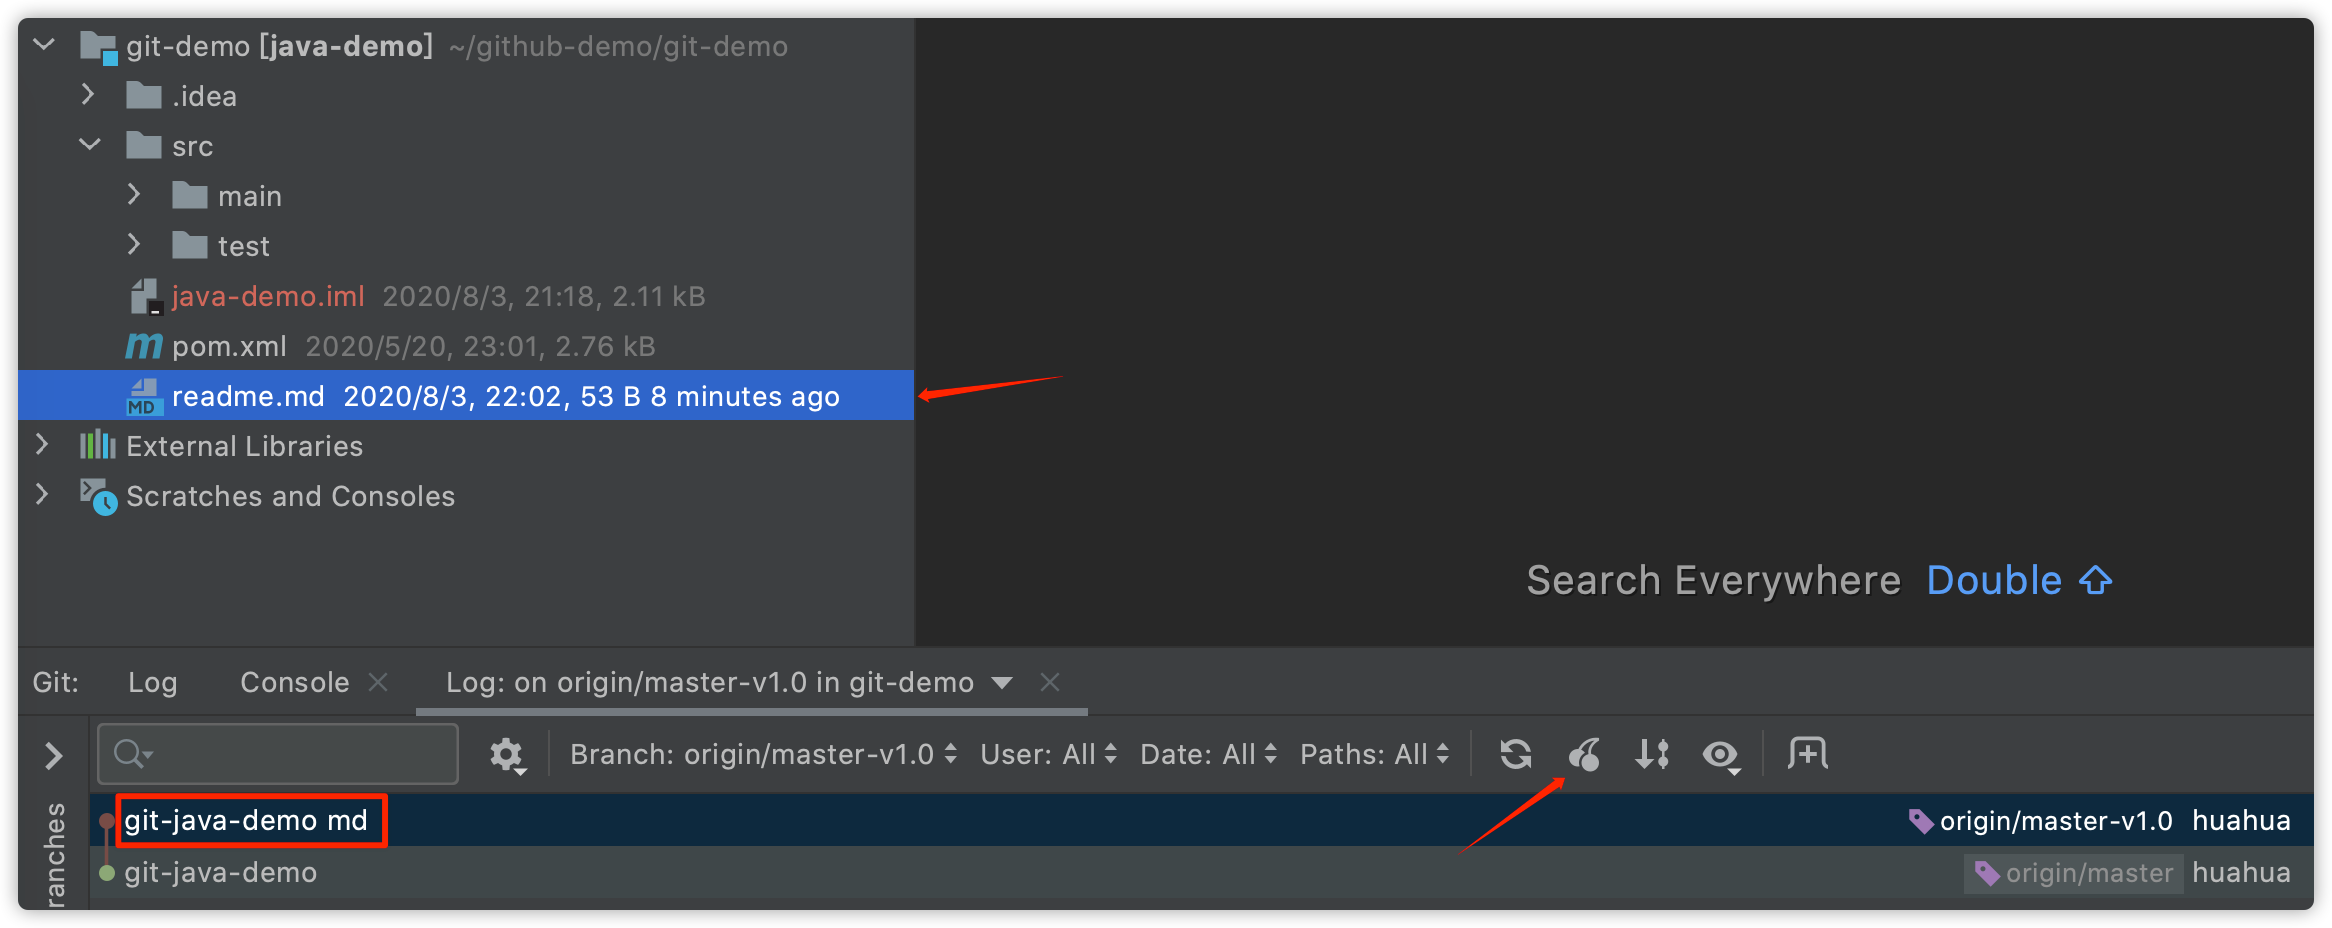Open the User: All filter
Image resolution: width=2332 pixels, height=928 pixels.
click(x=1048, y=754)
